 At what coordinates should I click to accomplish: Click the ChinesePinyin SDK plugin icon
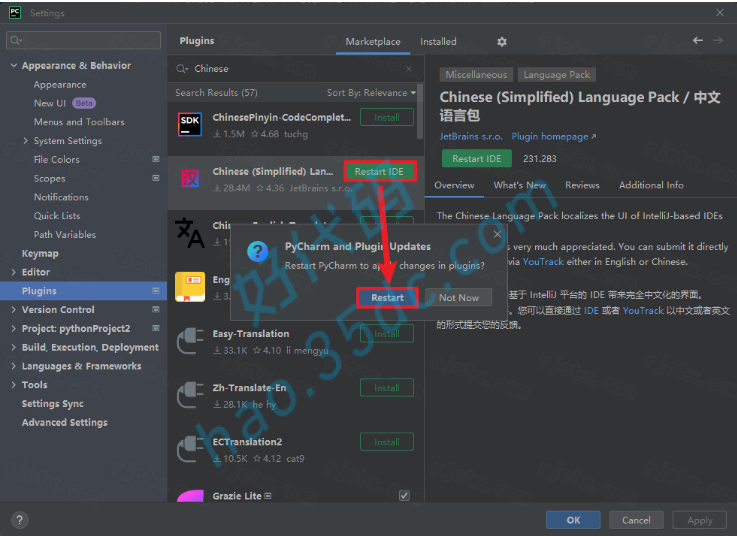click(x=190, y=125)
